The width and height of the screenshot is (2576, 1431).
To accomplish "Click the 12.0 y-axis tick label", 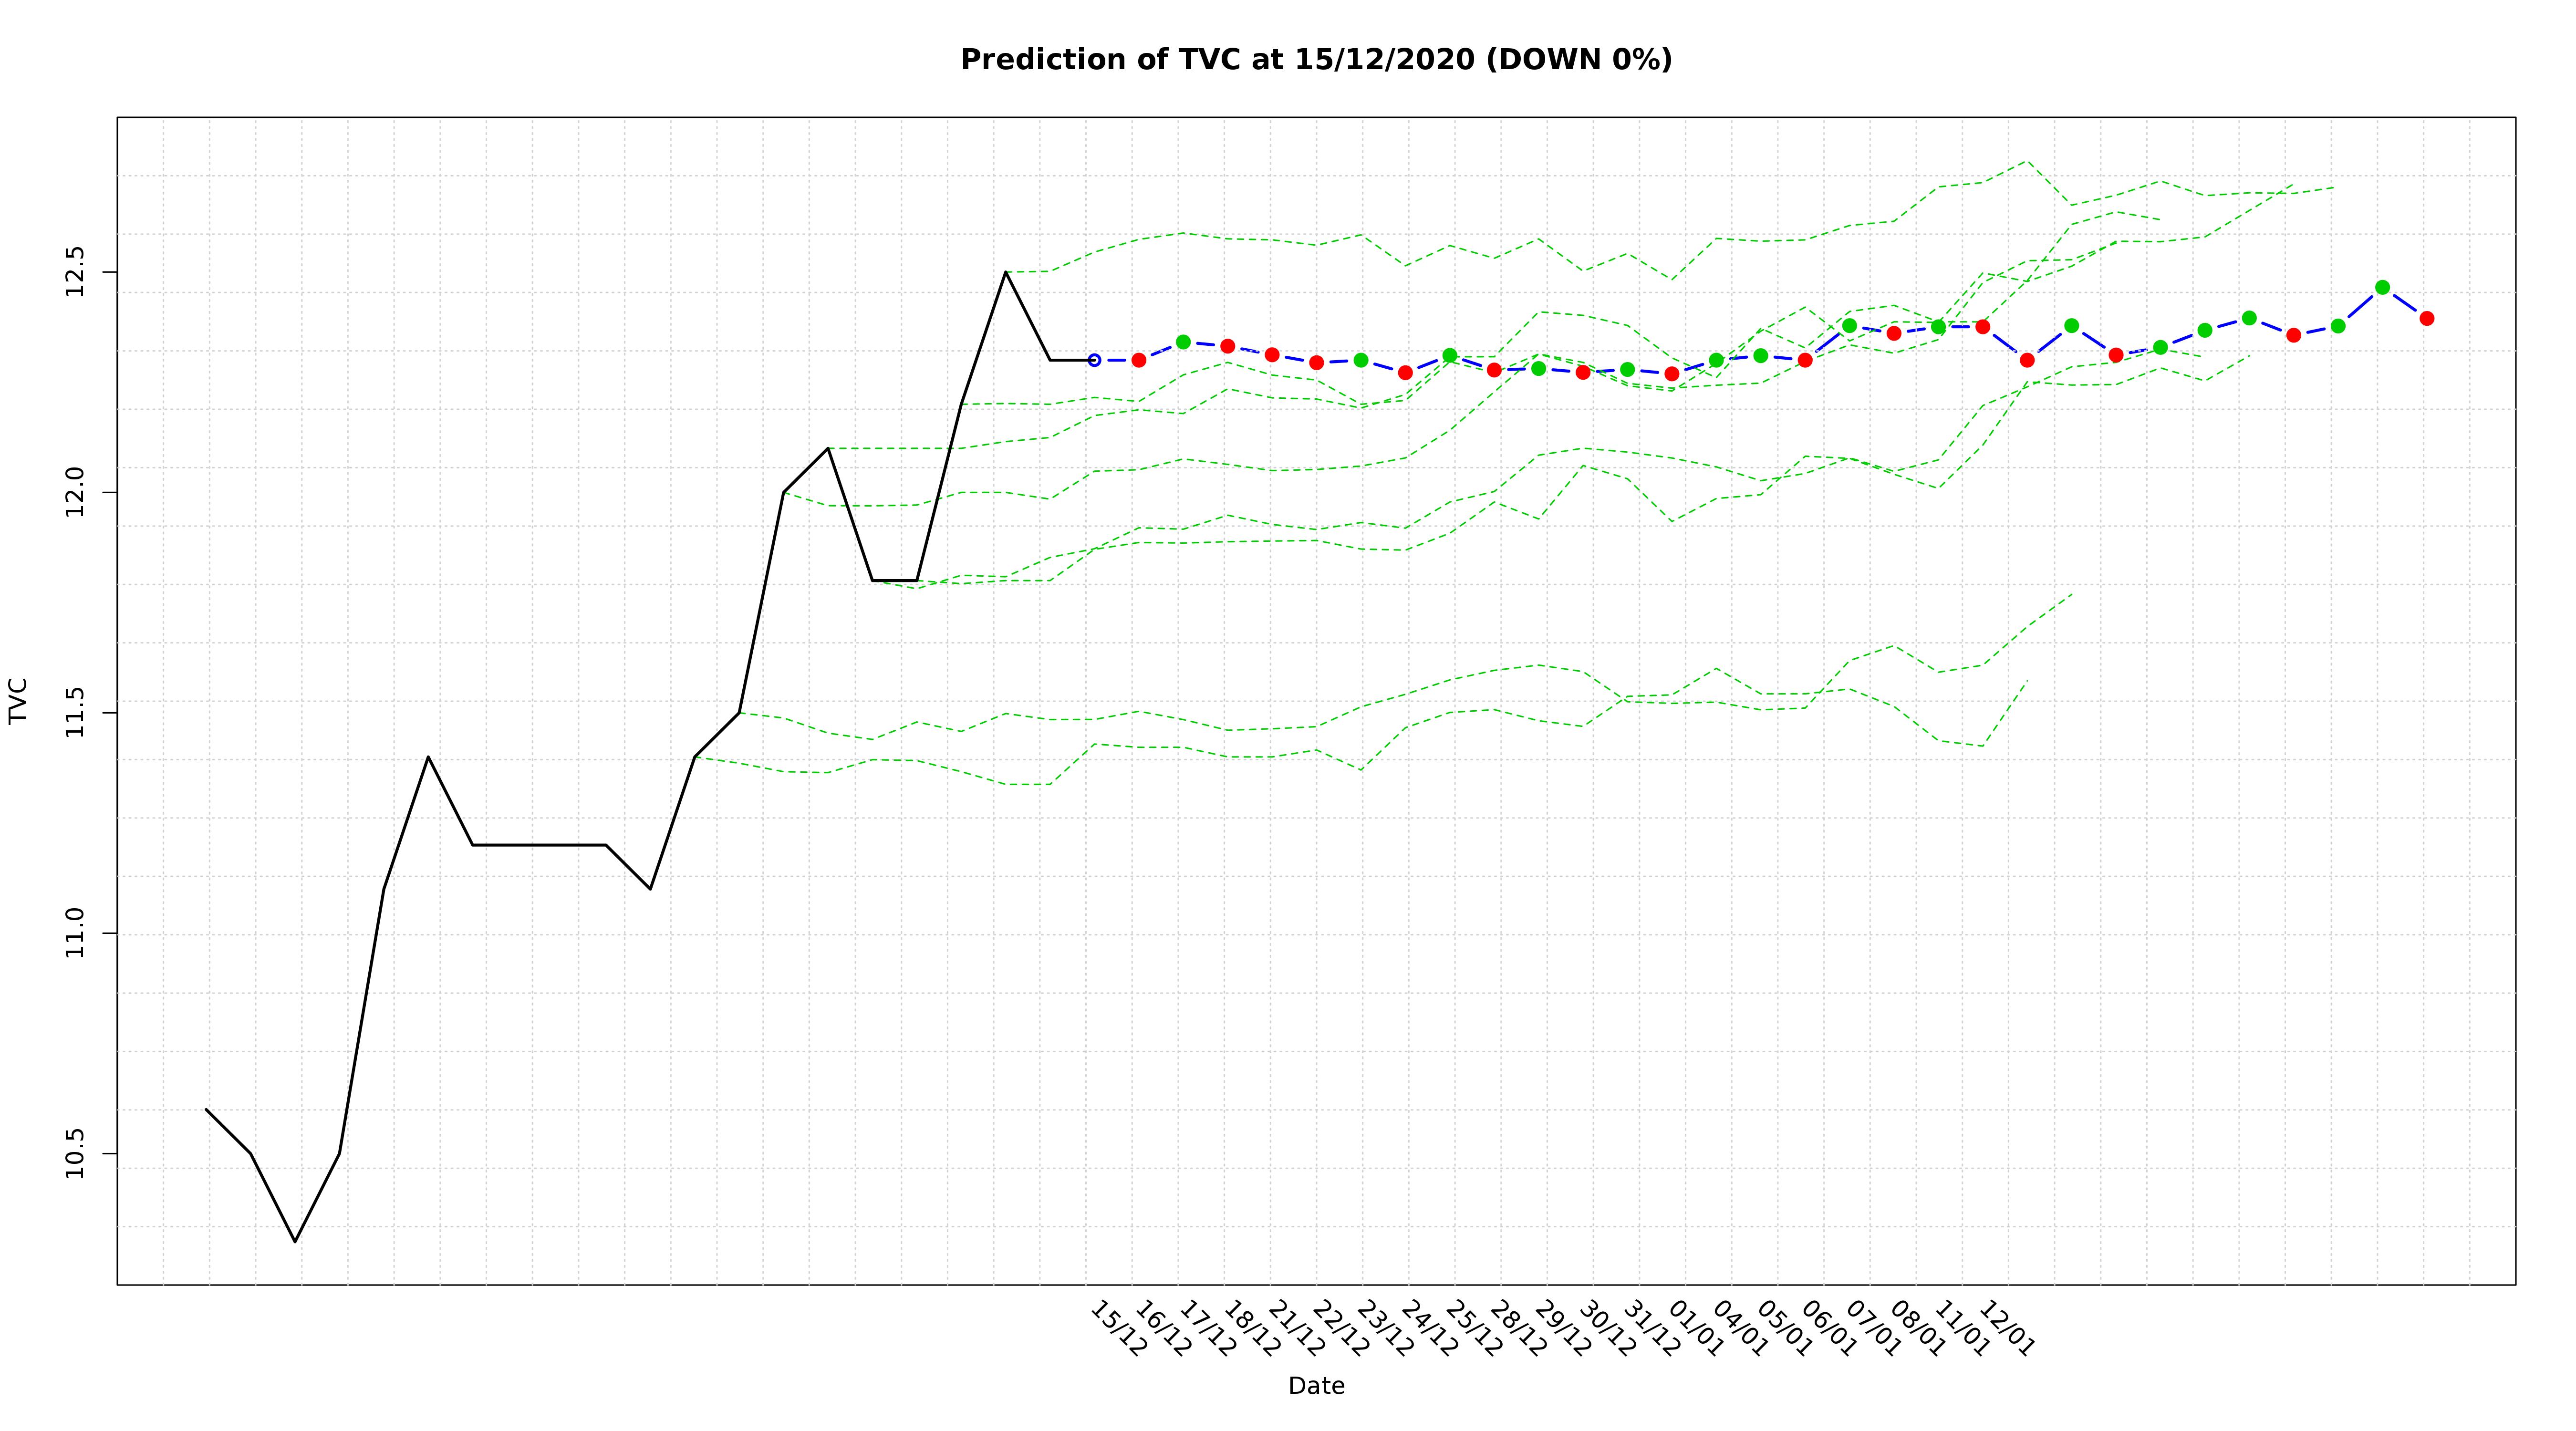I will (x=76, y=492).
